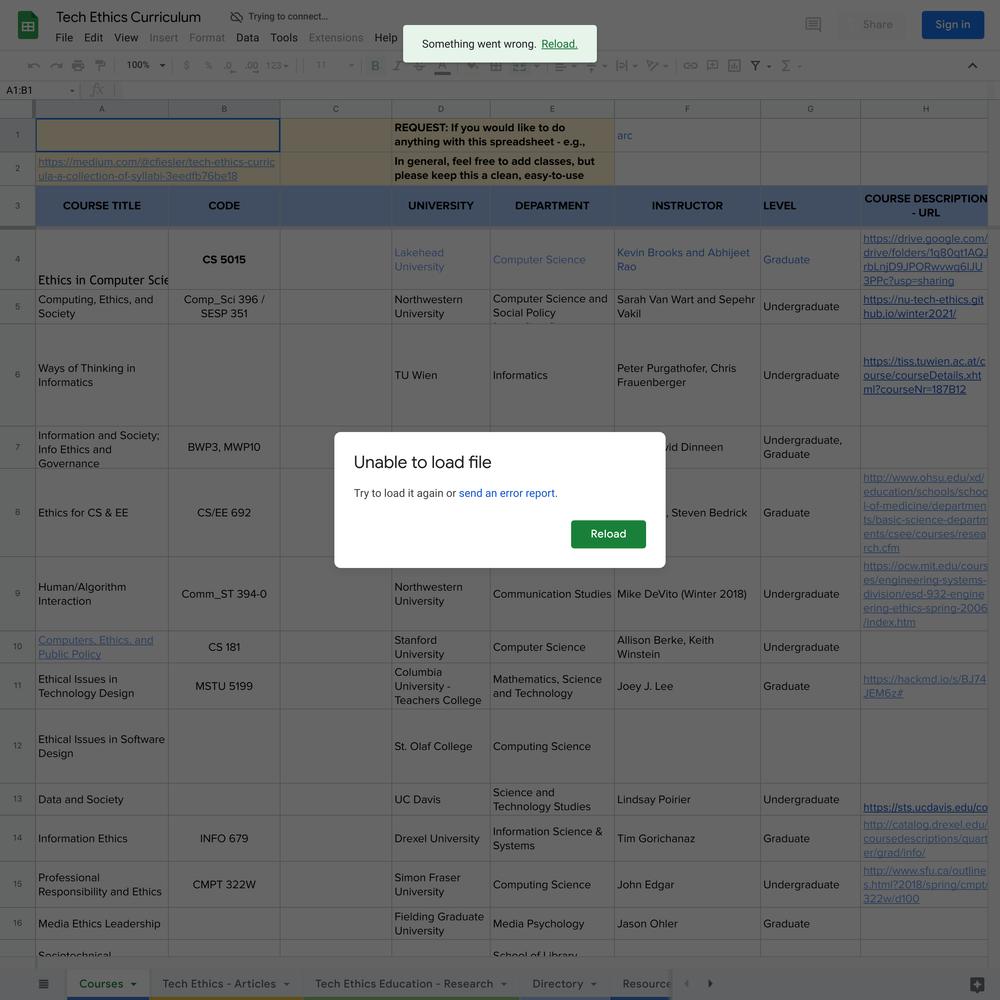
Task: Open the horizontal align dropdown
Action: pos(565,66)
